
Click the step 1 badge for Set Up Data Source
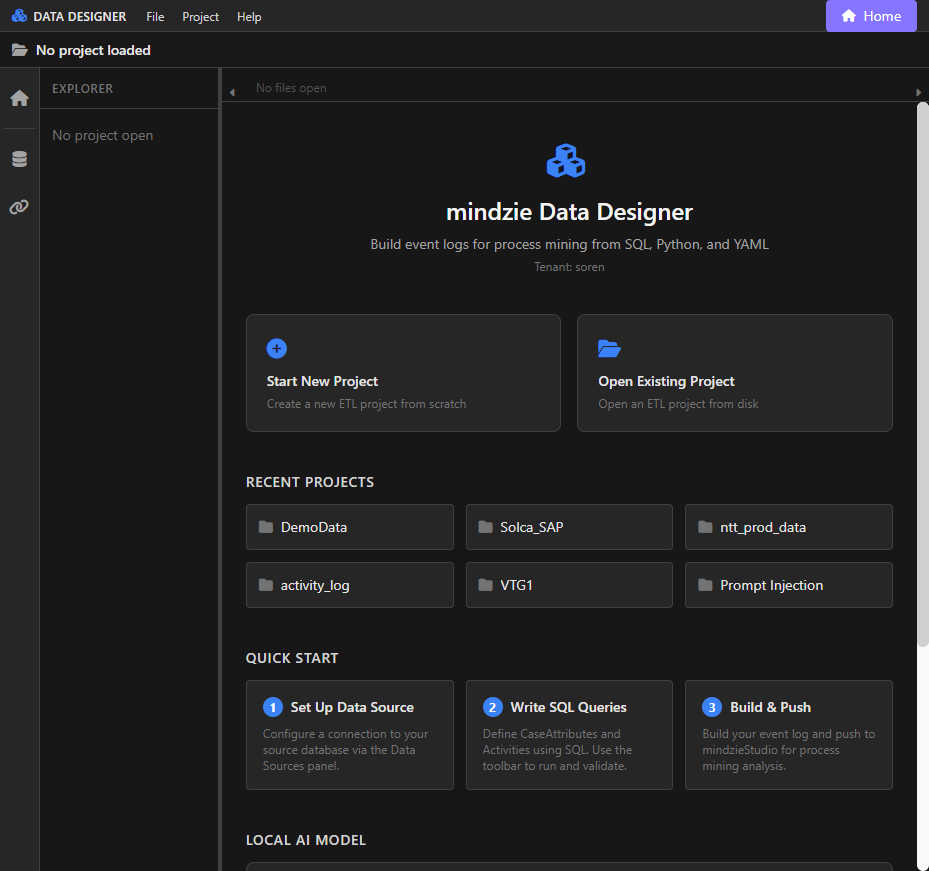point(273,707)
